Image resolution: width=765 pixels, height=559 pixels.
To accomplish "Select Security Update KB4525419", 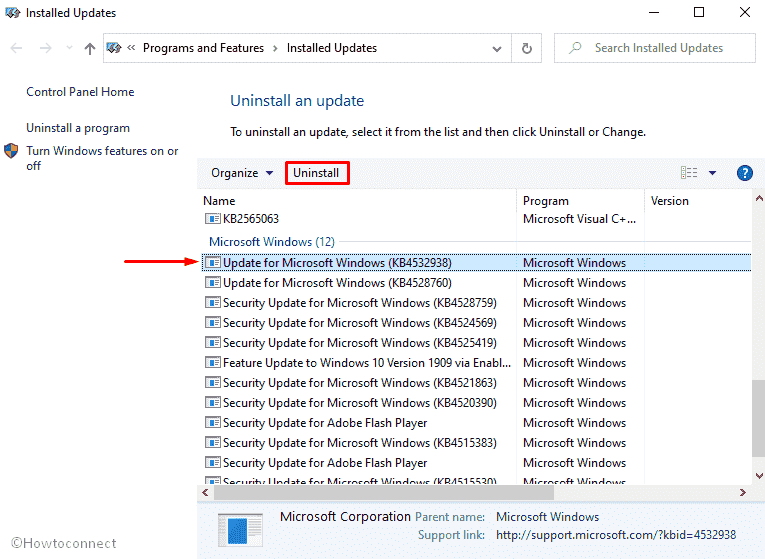I will (476, 343).
